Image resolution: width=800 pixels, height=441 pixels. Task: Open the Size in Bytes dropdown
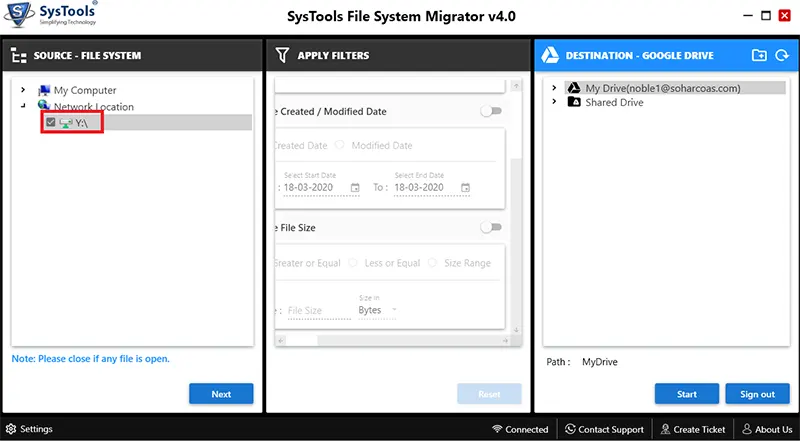(x=378, y=310)
